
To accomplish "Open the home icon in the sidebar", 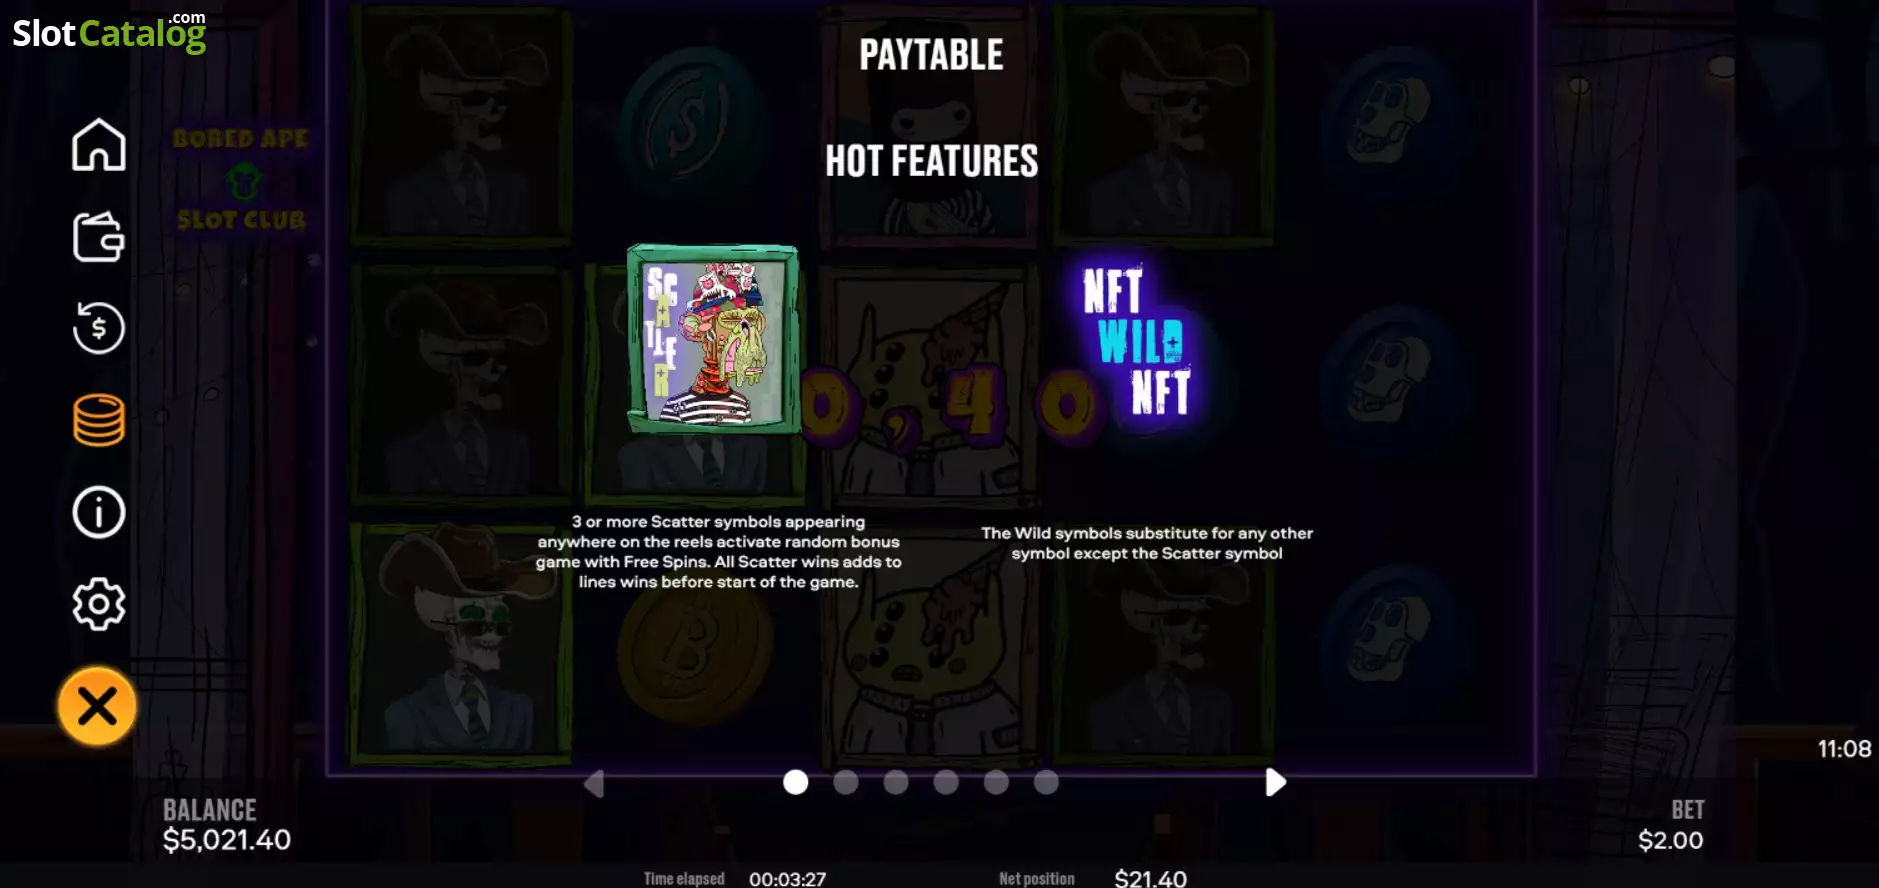I will pos(98,145).
